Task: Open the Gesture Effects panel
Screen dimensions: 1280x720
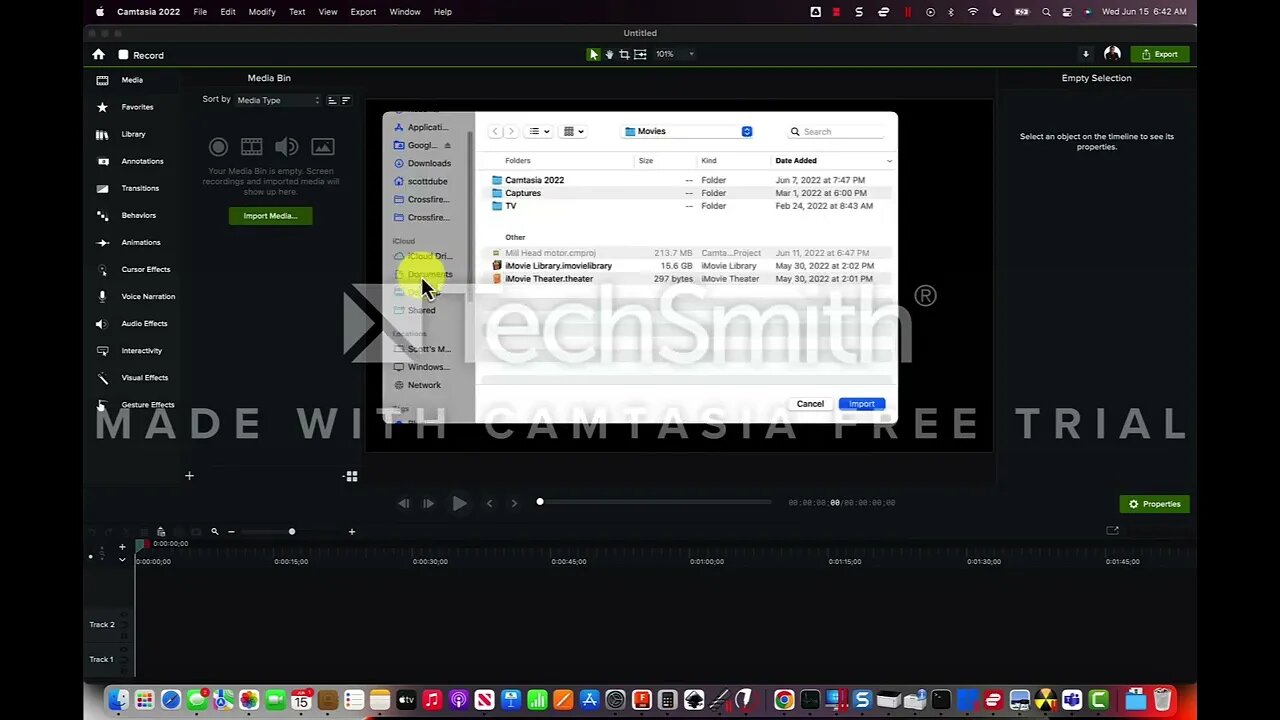Action: click(x=136, y=405)
